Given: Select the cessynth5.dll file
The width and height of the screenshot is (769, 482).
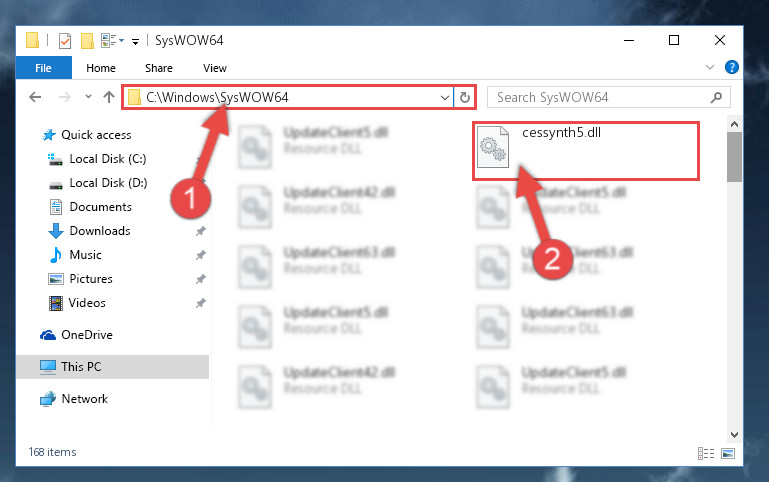Looking at the screenshot, I should [586, 151].
